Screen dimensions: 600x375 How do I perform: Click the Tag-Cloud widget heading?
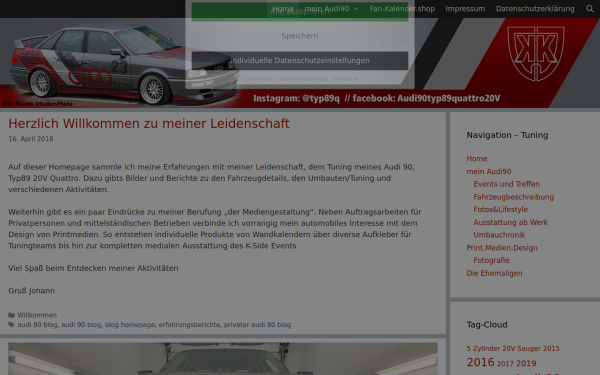coord(487,324)
